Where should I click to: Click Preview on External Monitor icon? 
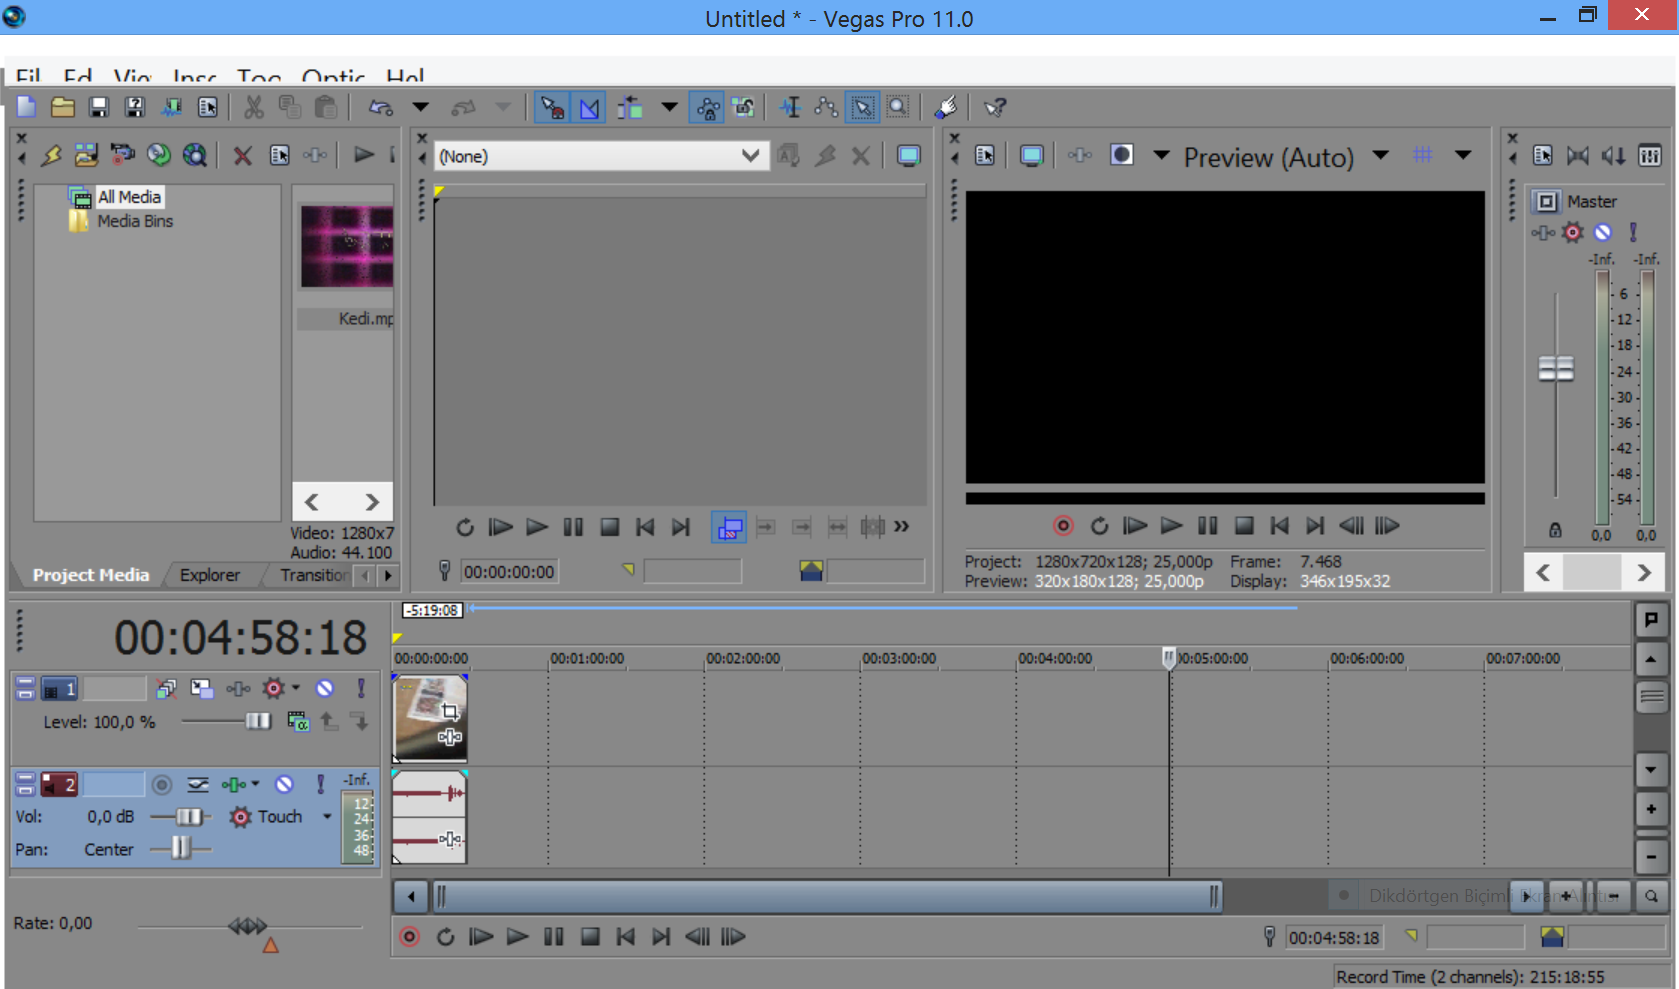point(1031,155)
